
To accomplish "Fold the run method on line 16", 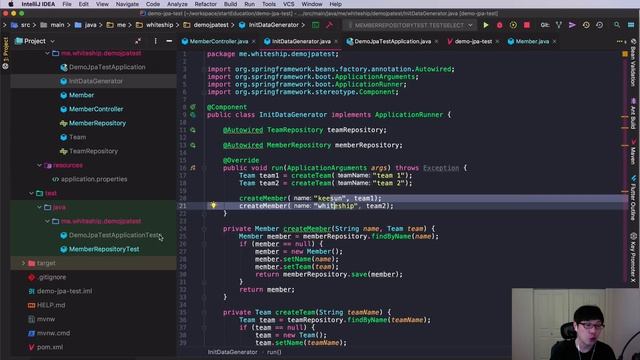I will tap(204, 168).
